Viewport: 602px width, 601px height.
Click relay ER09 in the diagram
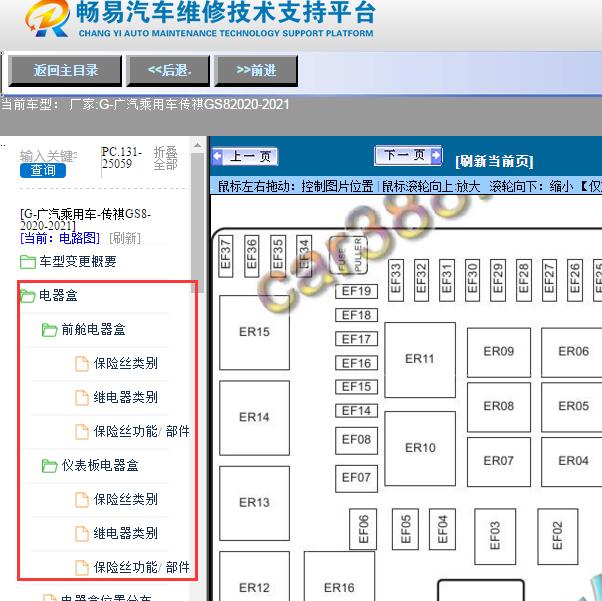point(498,352)
